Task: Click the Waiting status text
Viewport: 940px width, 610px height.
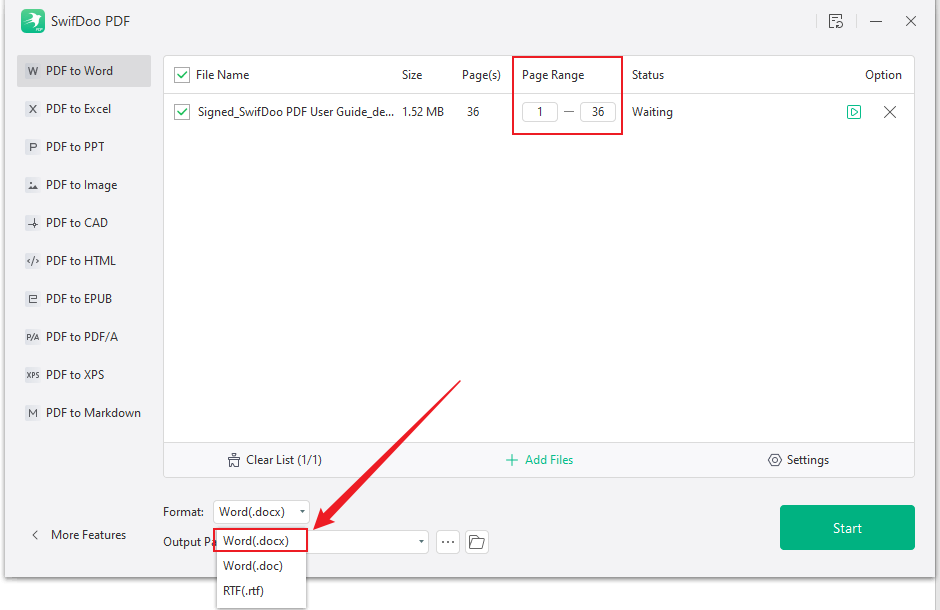Action: click(652, 112)
